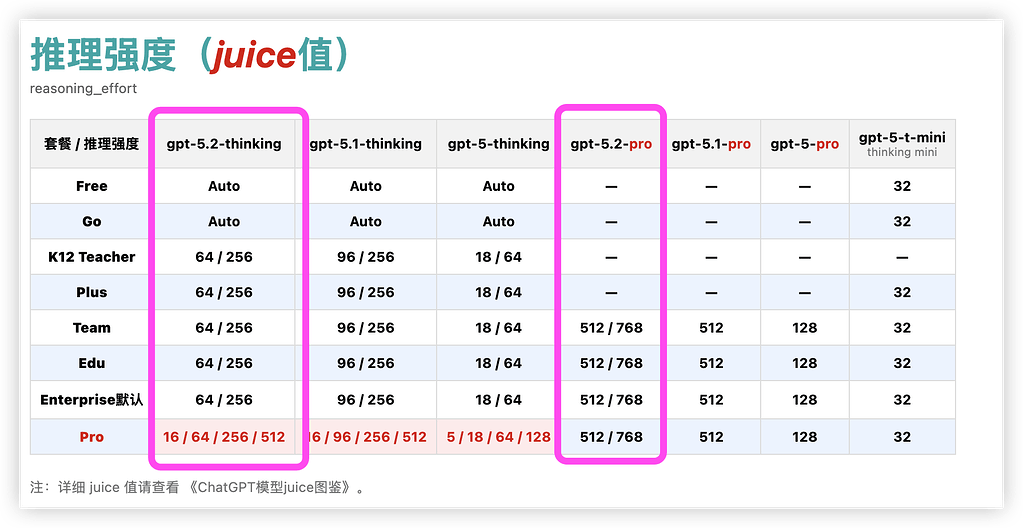Select Auto in Free row under gpt-5-thinking

[498, 186]
